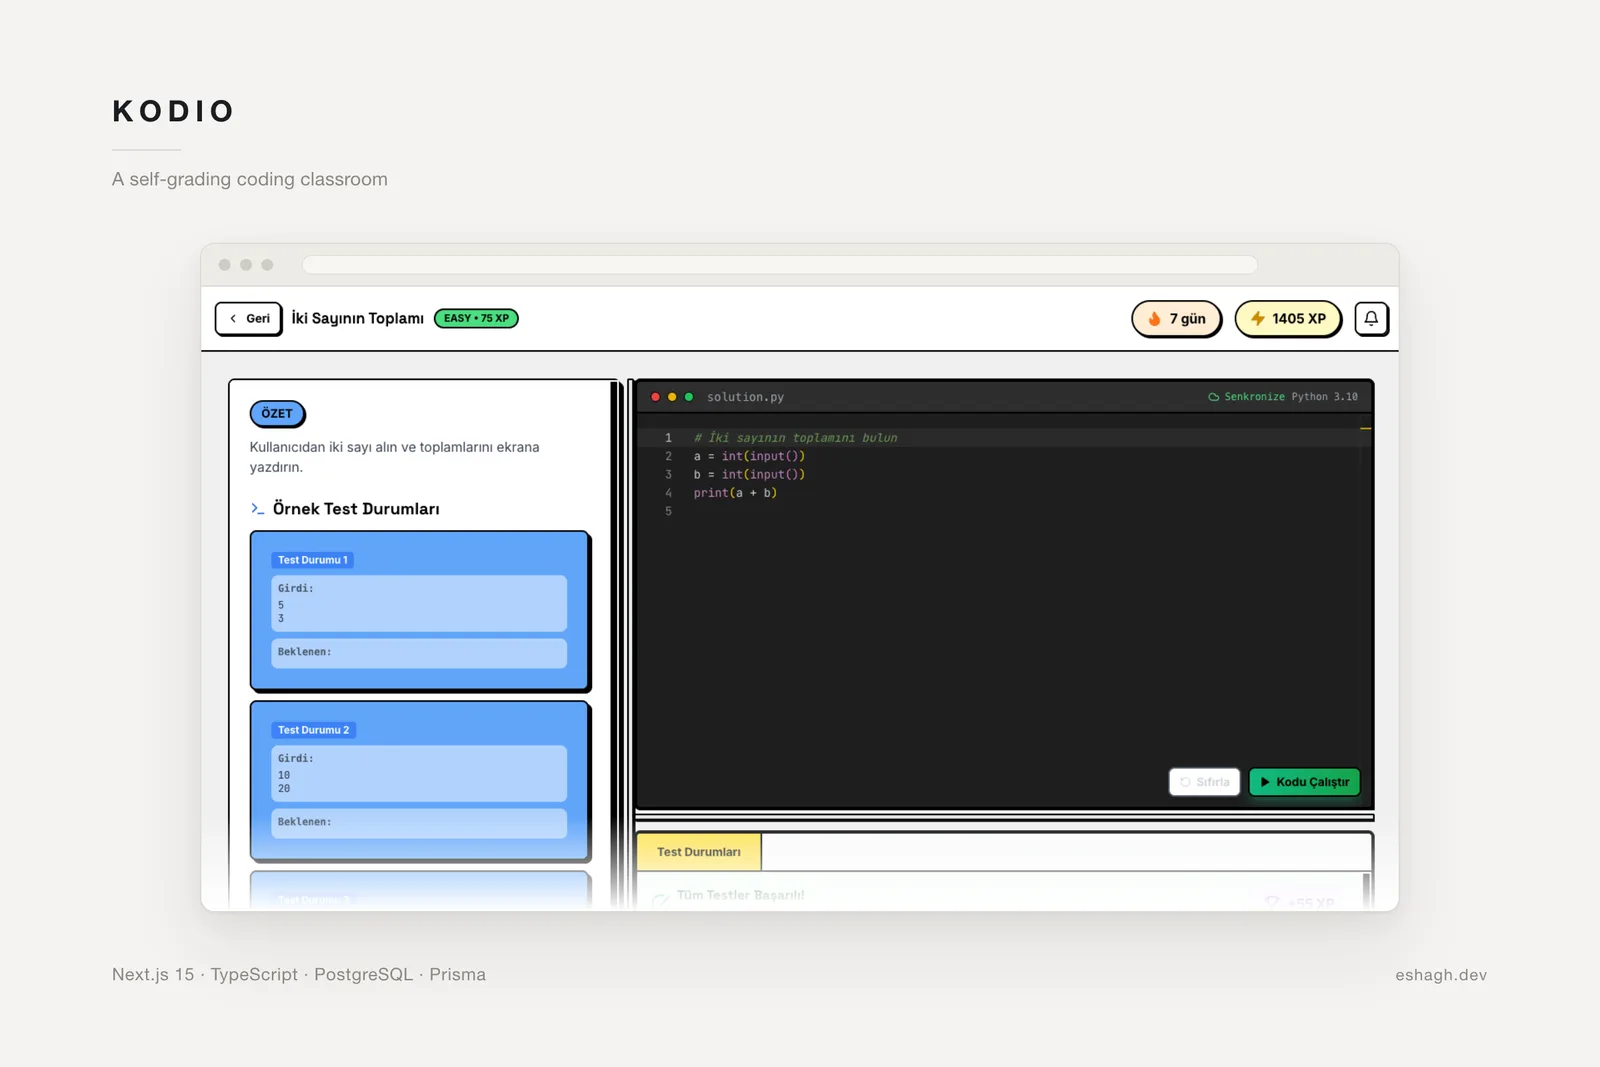This screenshot has height=1067, width=1600.
Task: Click the line b = int(input())
Action: [x=749, y=475]
